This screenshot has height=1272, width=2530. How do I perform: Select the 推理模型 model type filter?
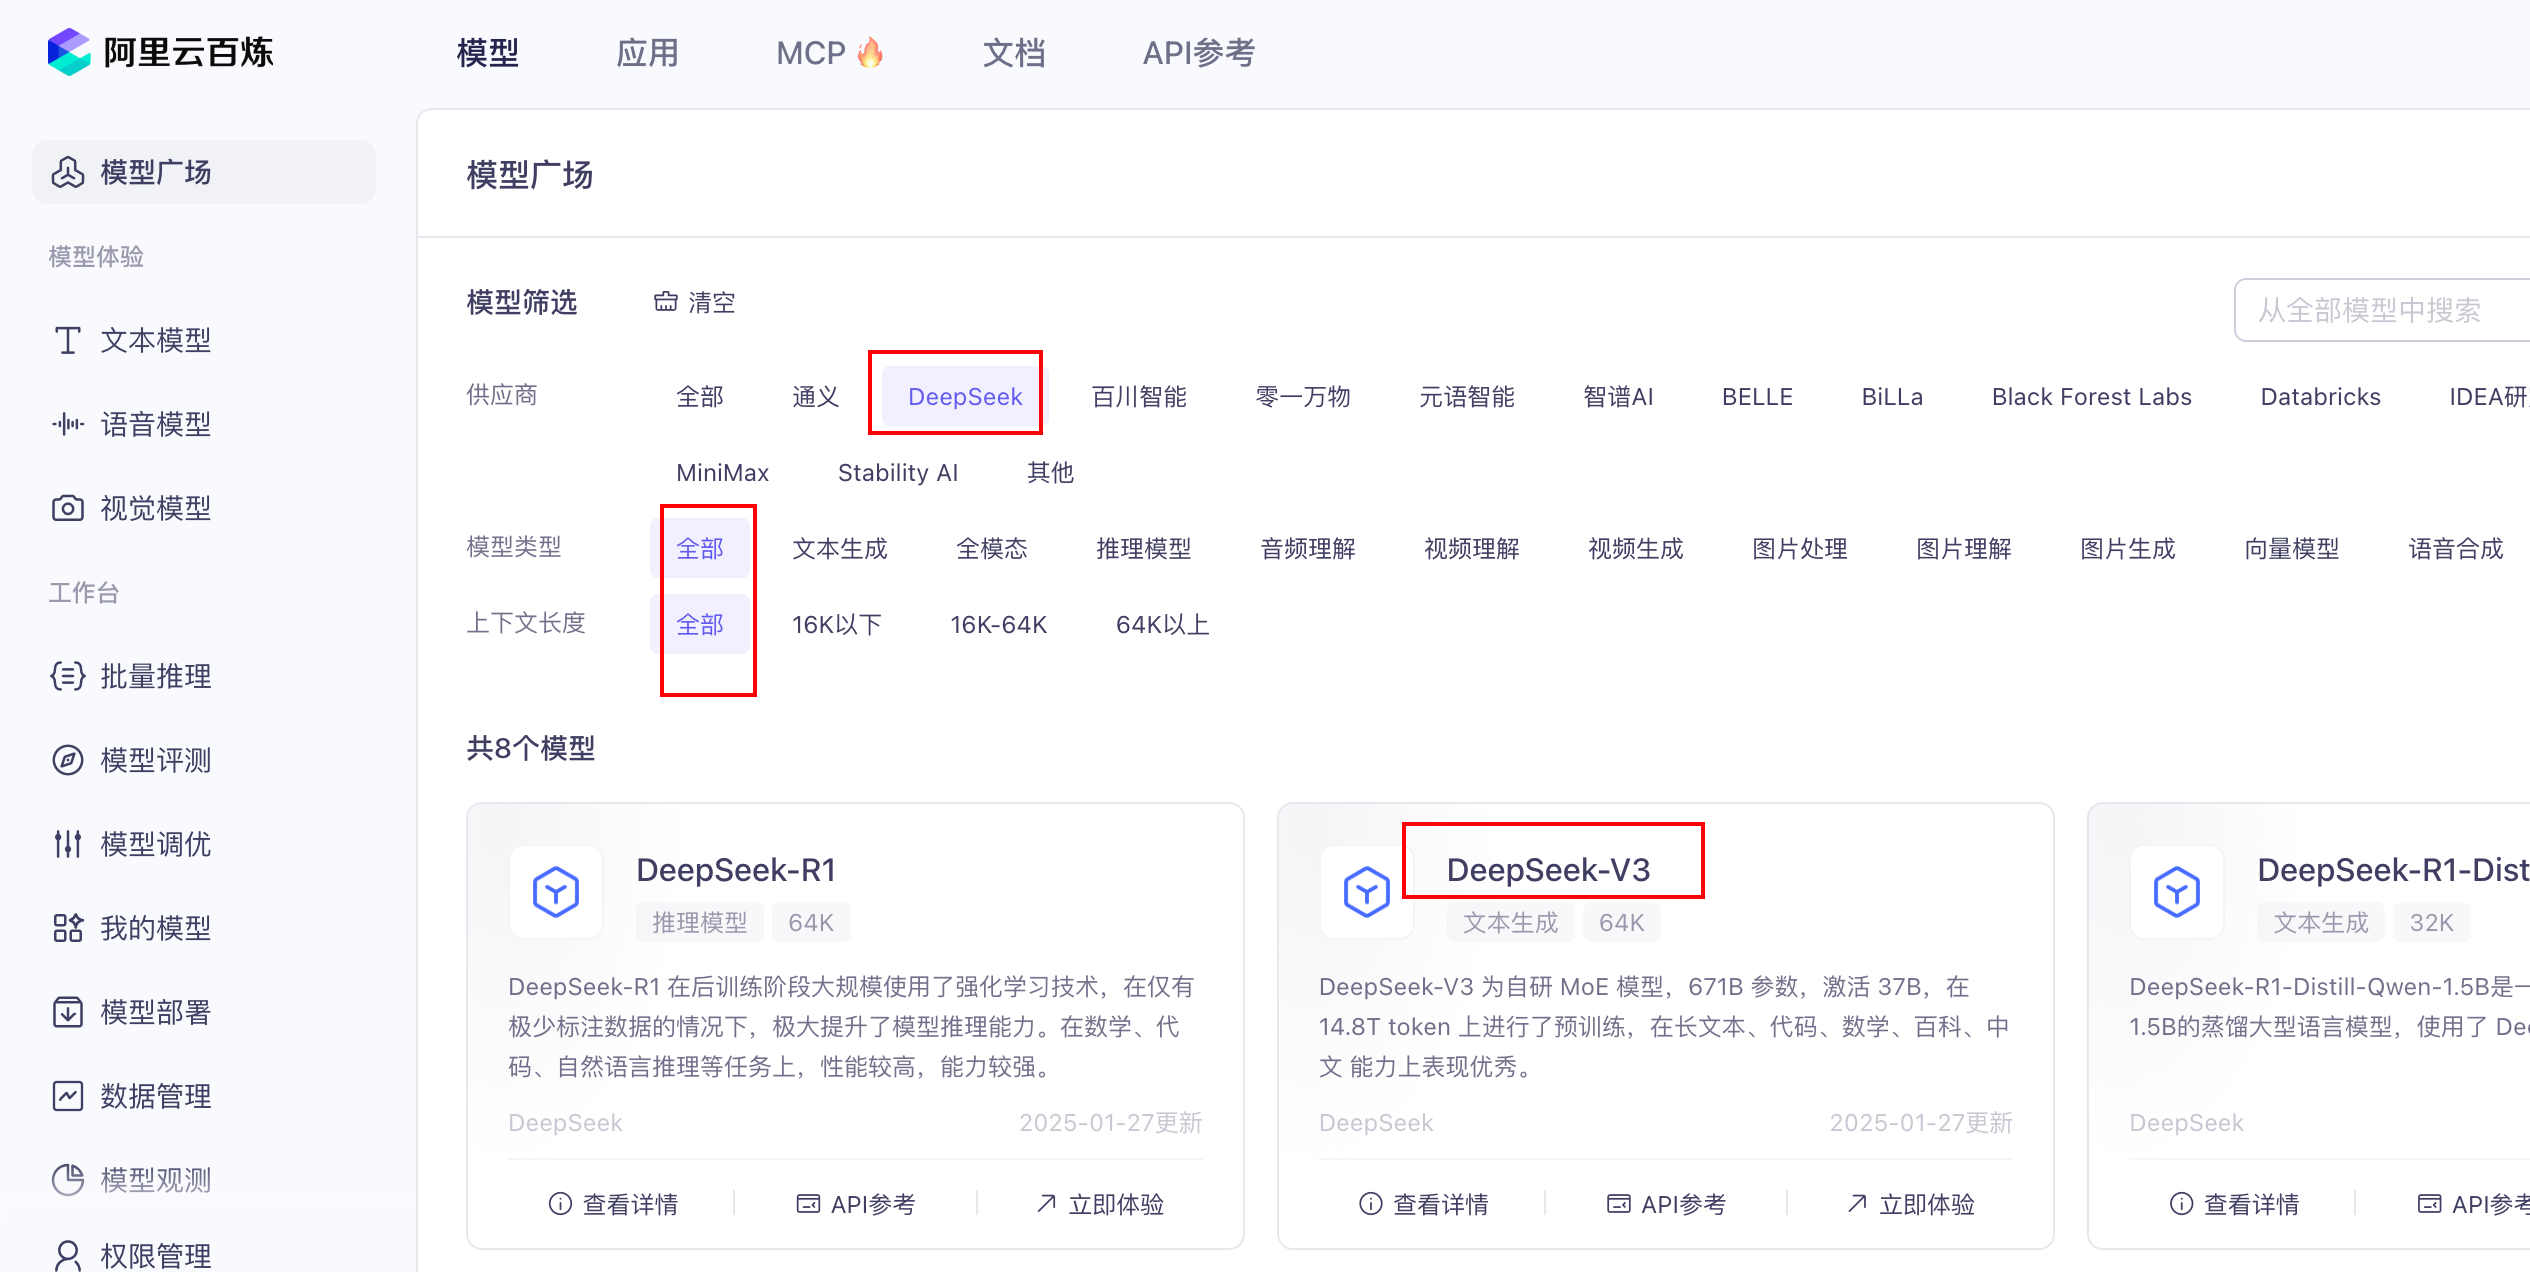1144,549
